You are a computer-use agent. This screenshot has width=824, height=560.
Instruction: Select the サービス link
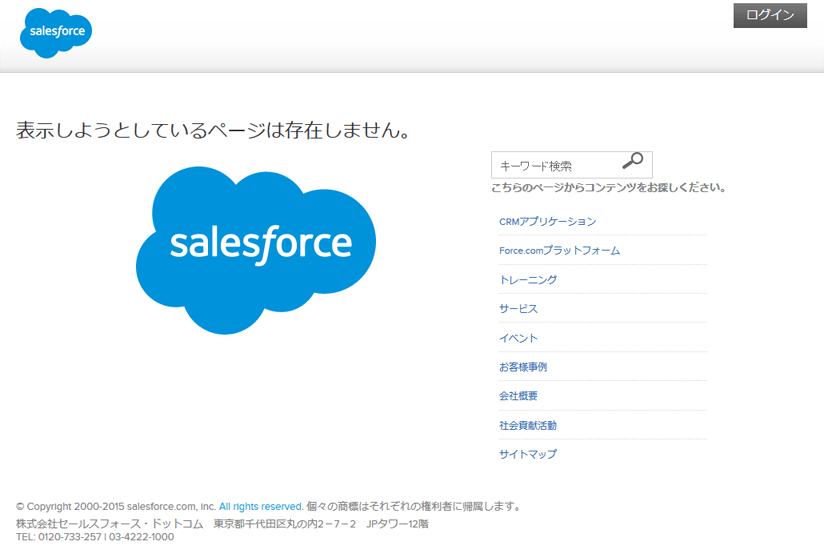tap(518, 309)
